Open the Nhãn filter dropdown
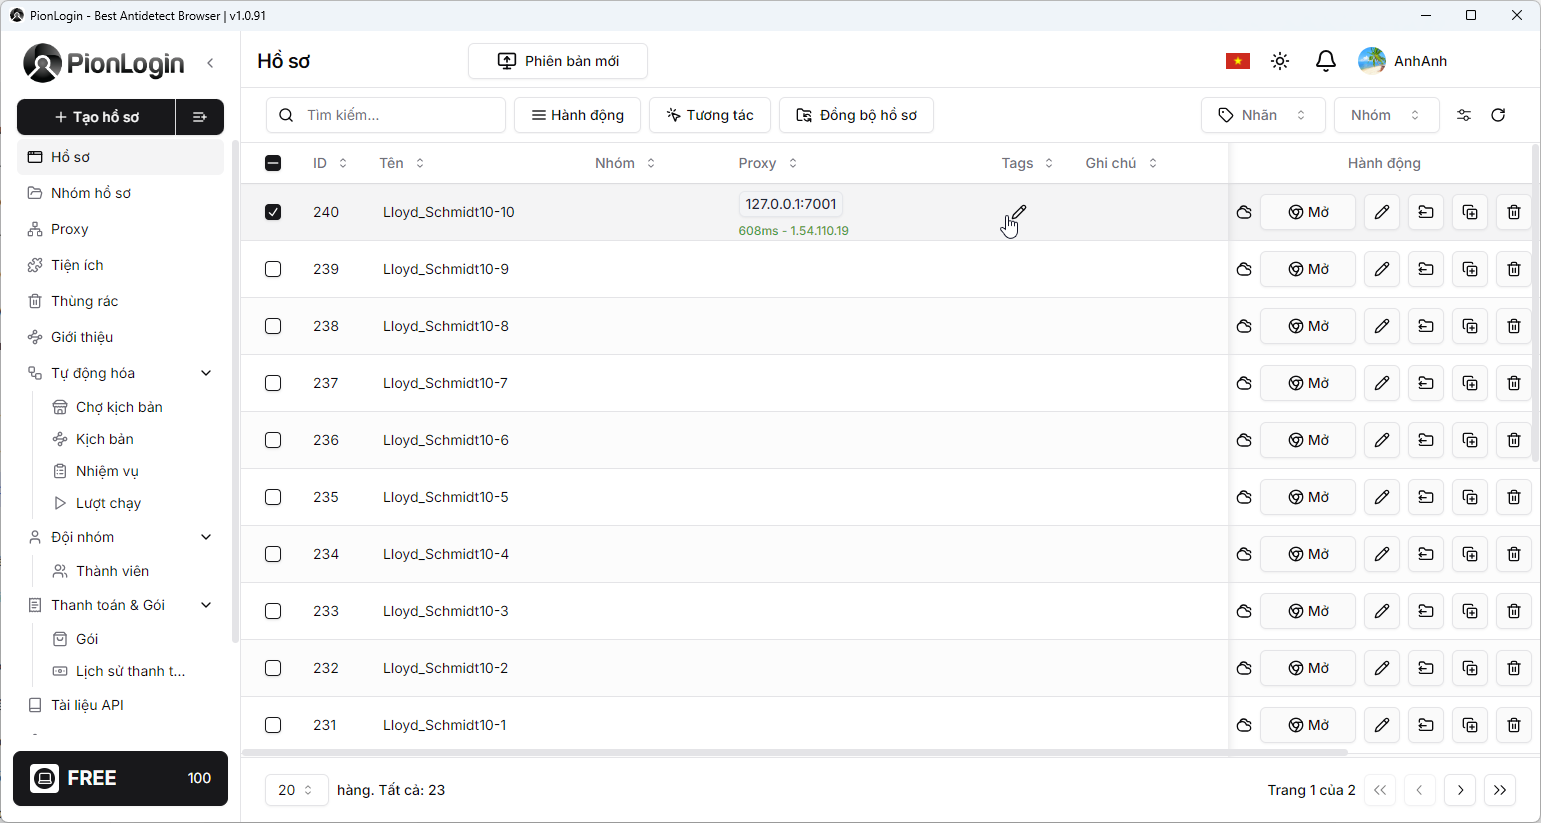 click(x=1263, y=115)
